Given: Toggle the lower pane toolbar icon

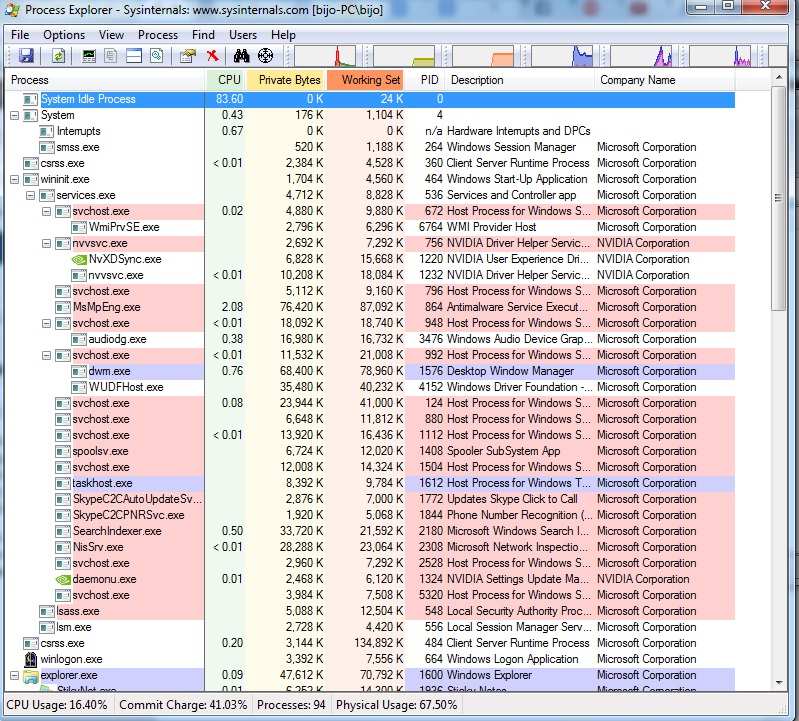Looking at the screenshot, I should (134, 56).
